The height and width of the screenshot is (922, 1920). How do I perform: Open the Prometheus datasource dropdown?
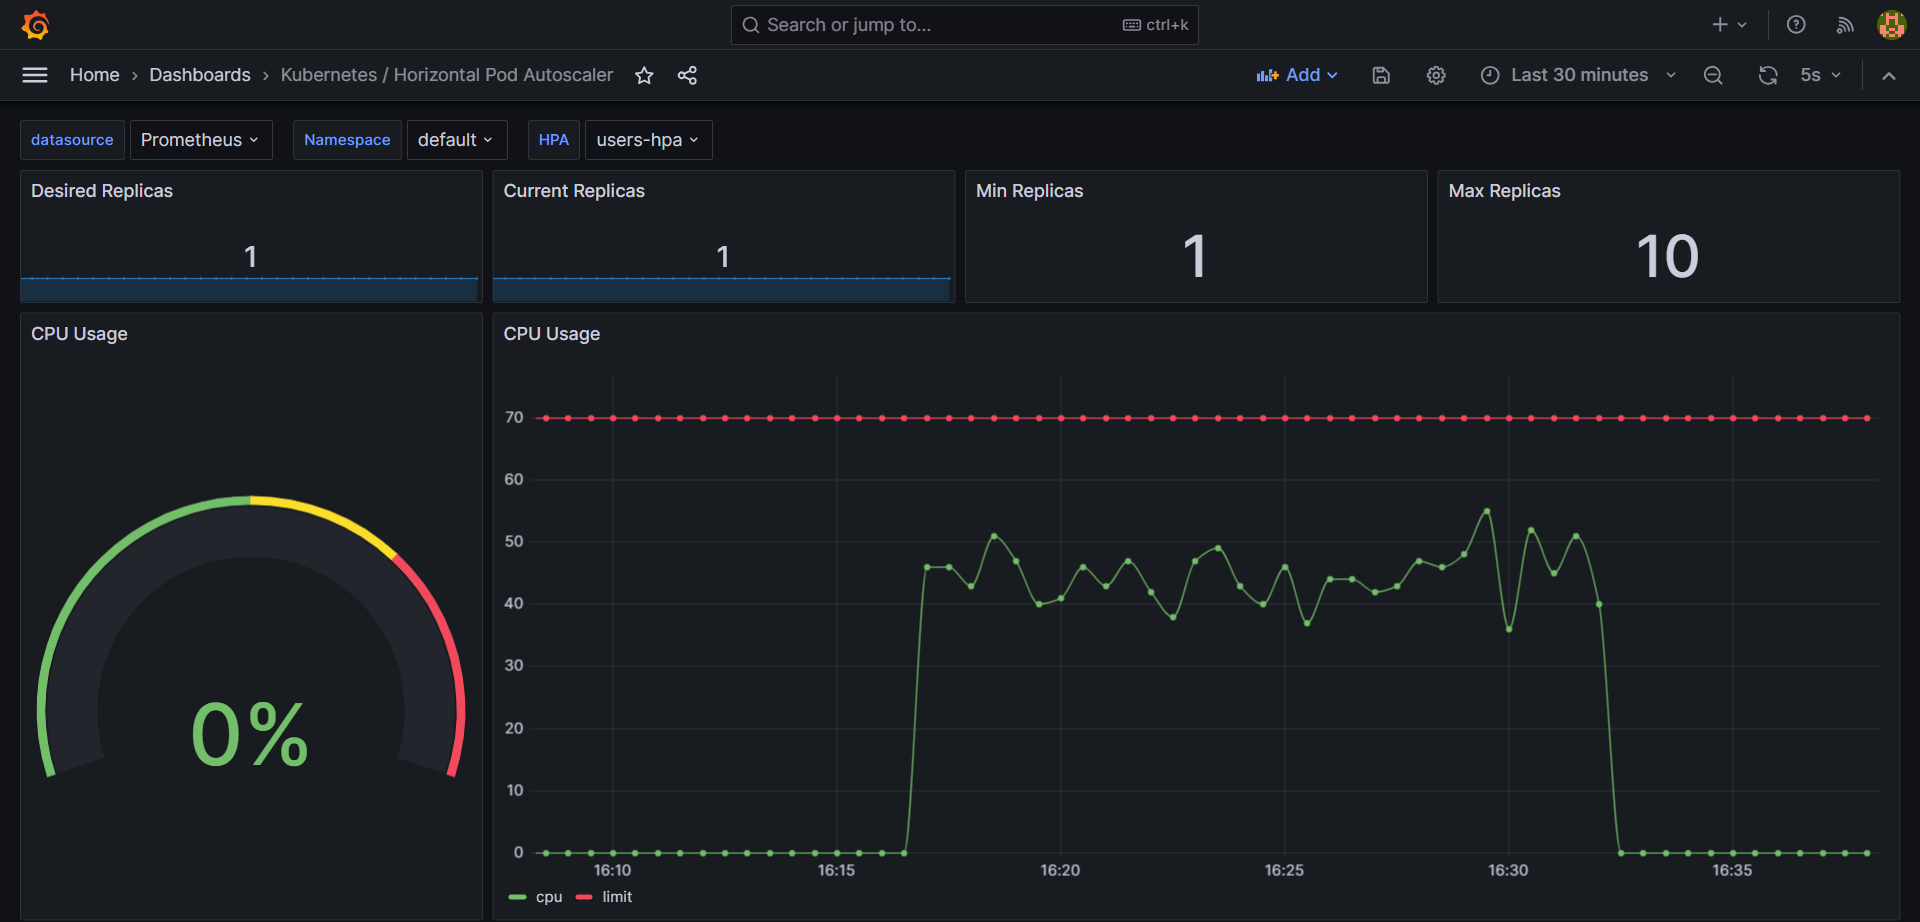[201, 140]
